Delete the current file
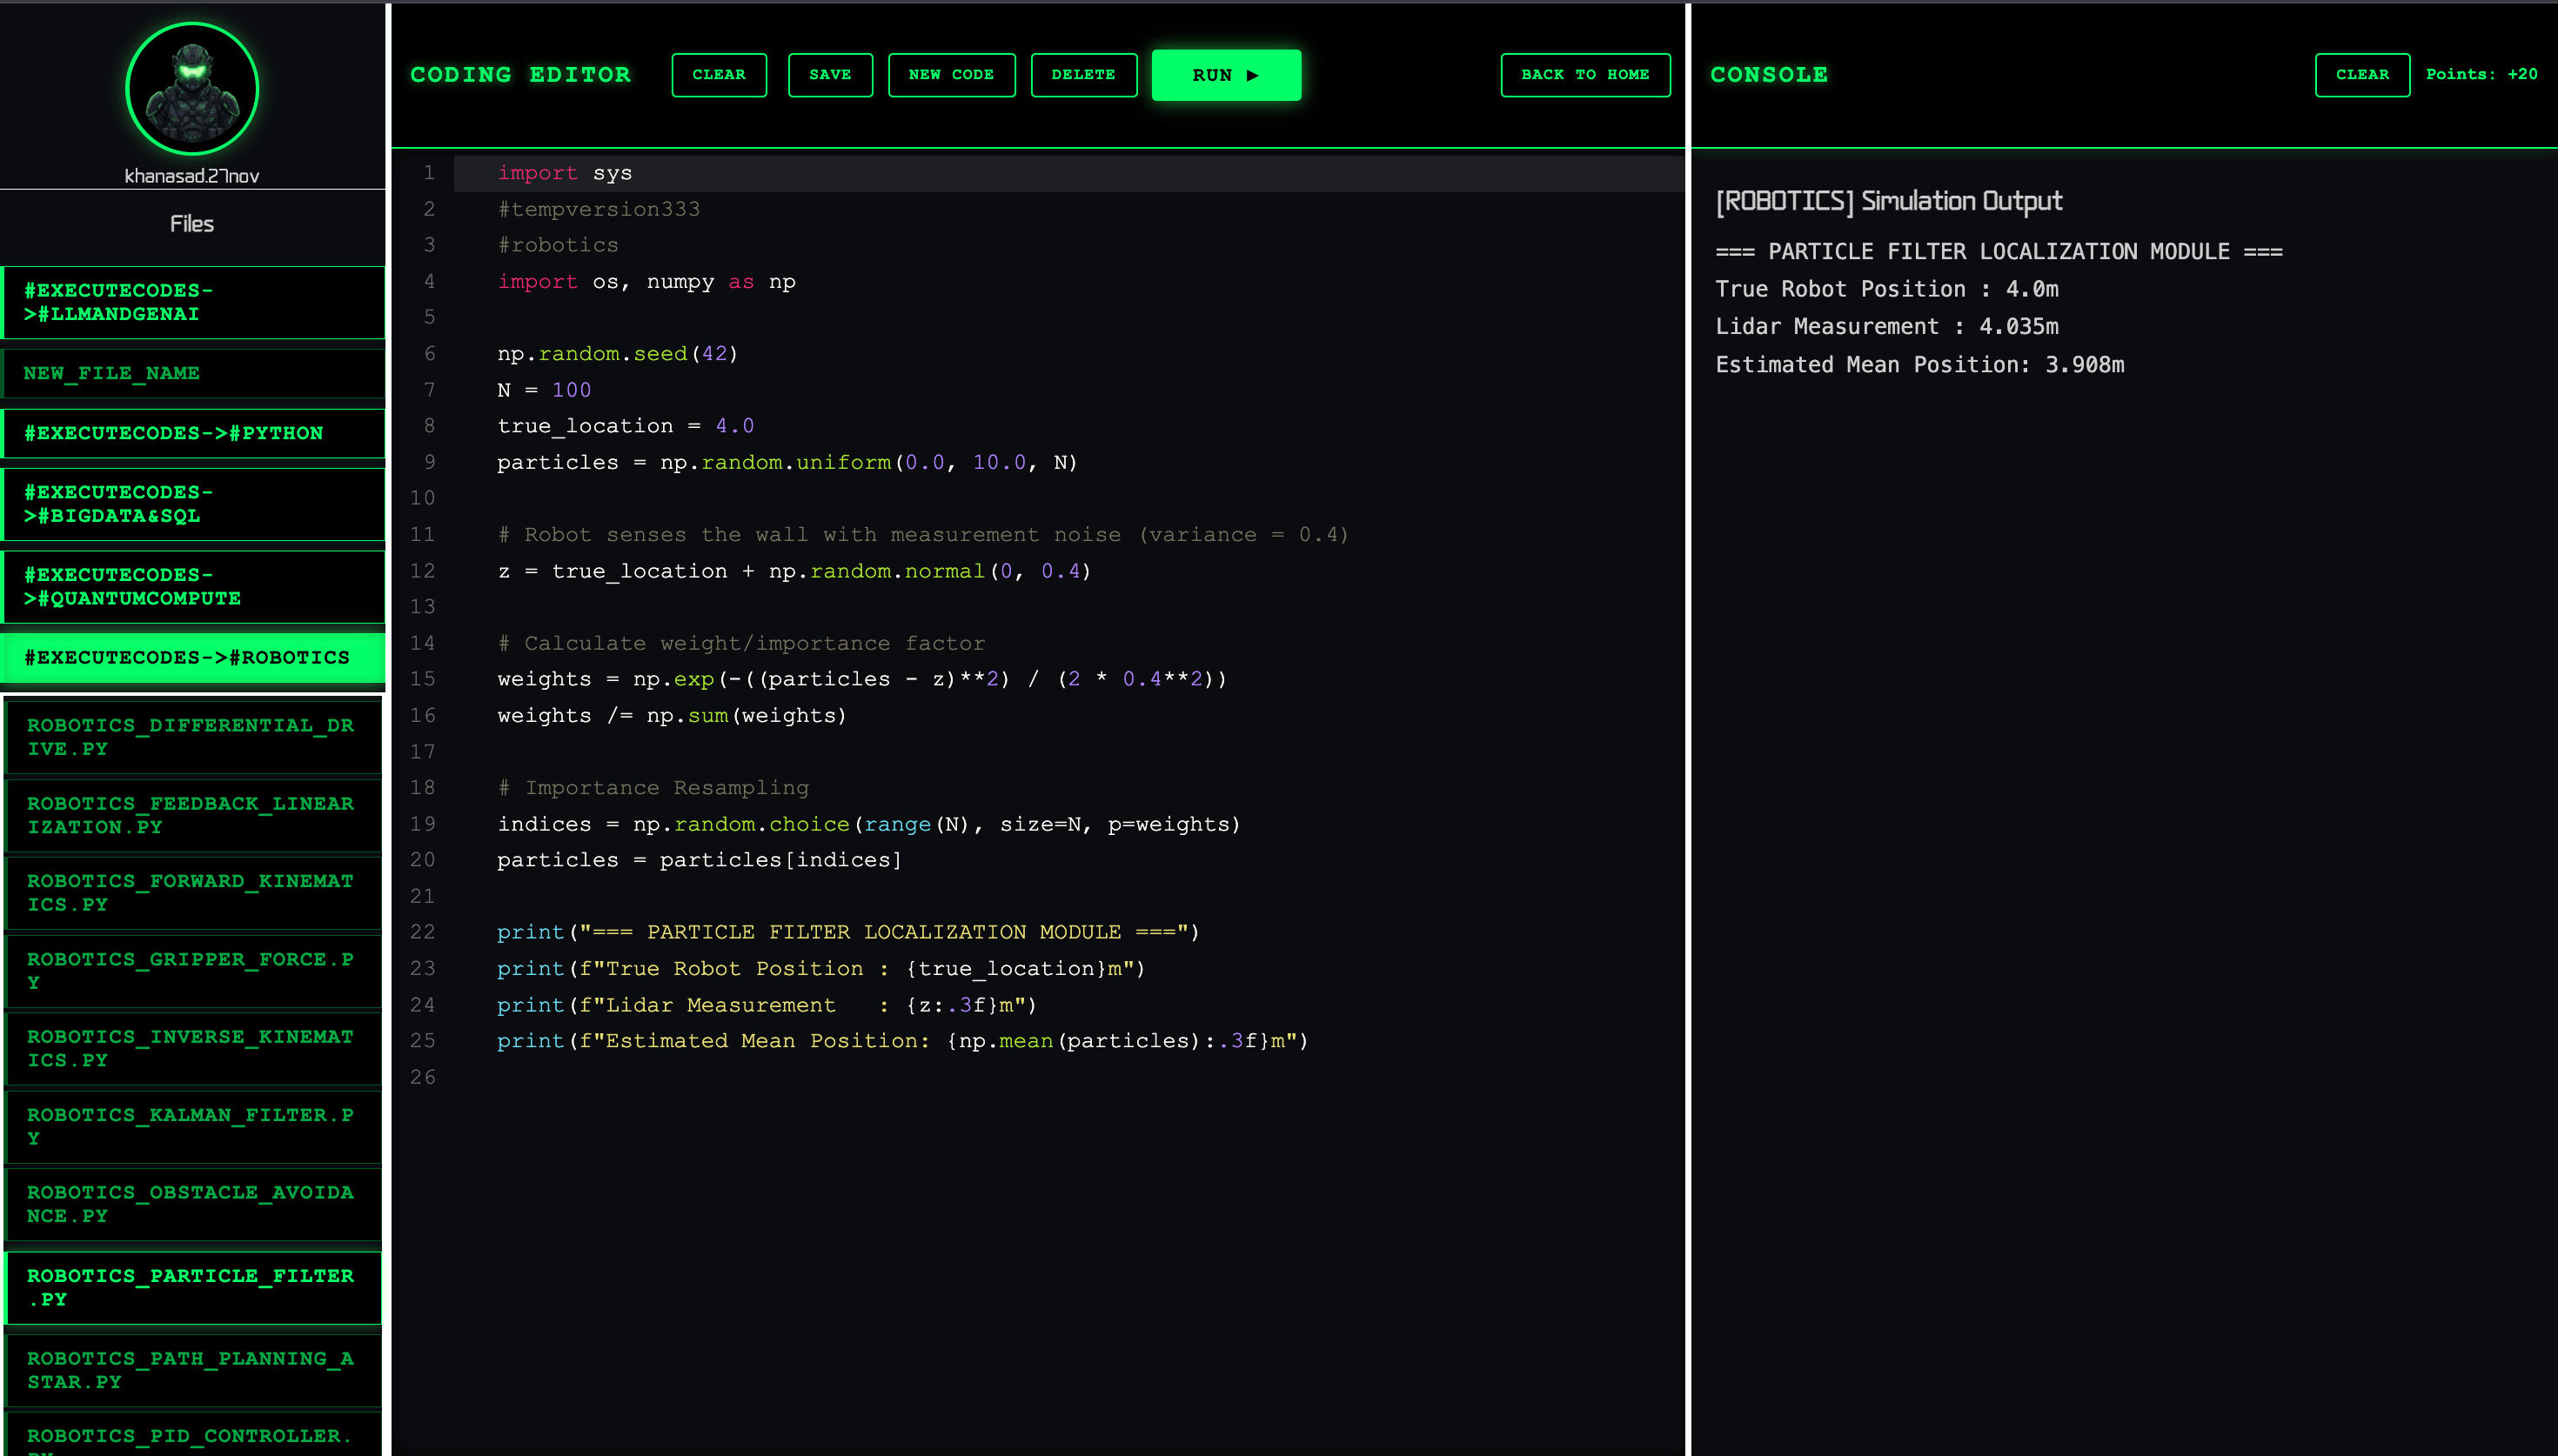 [x=1083, y=75]
